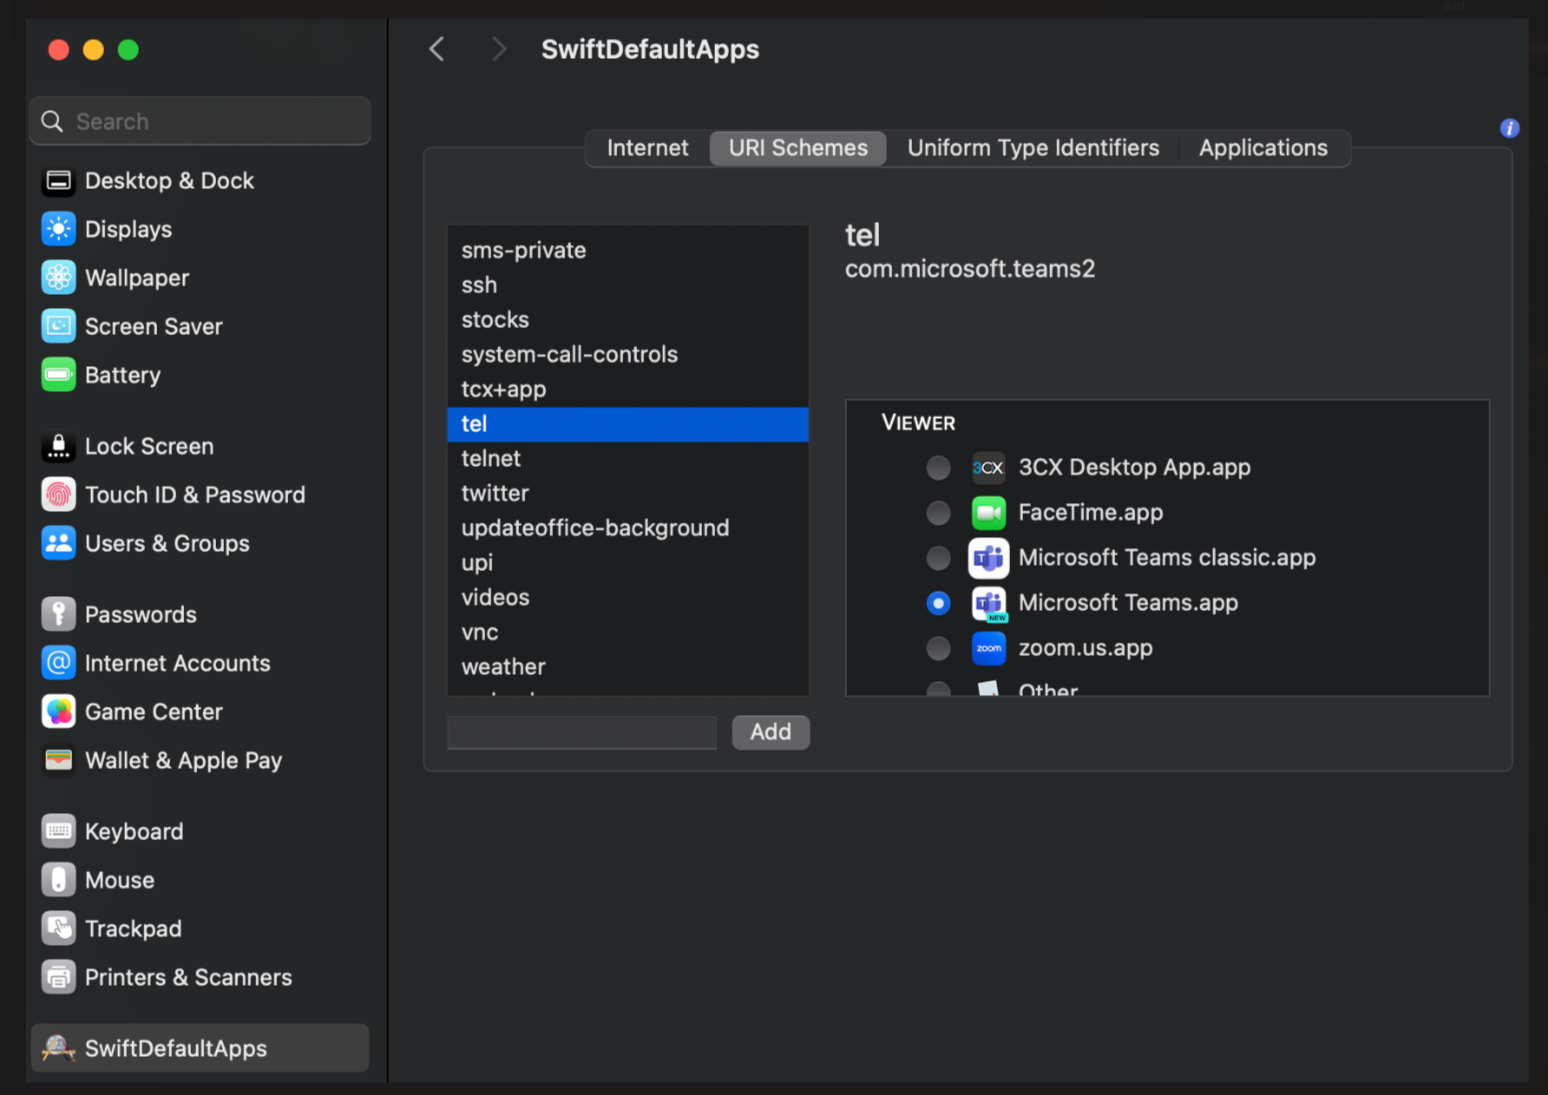Click the zoom.us app icon
This screenshot has width=1548, height=1095.
(988, 648)
